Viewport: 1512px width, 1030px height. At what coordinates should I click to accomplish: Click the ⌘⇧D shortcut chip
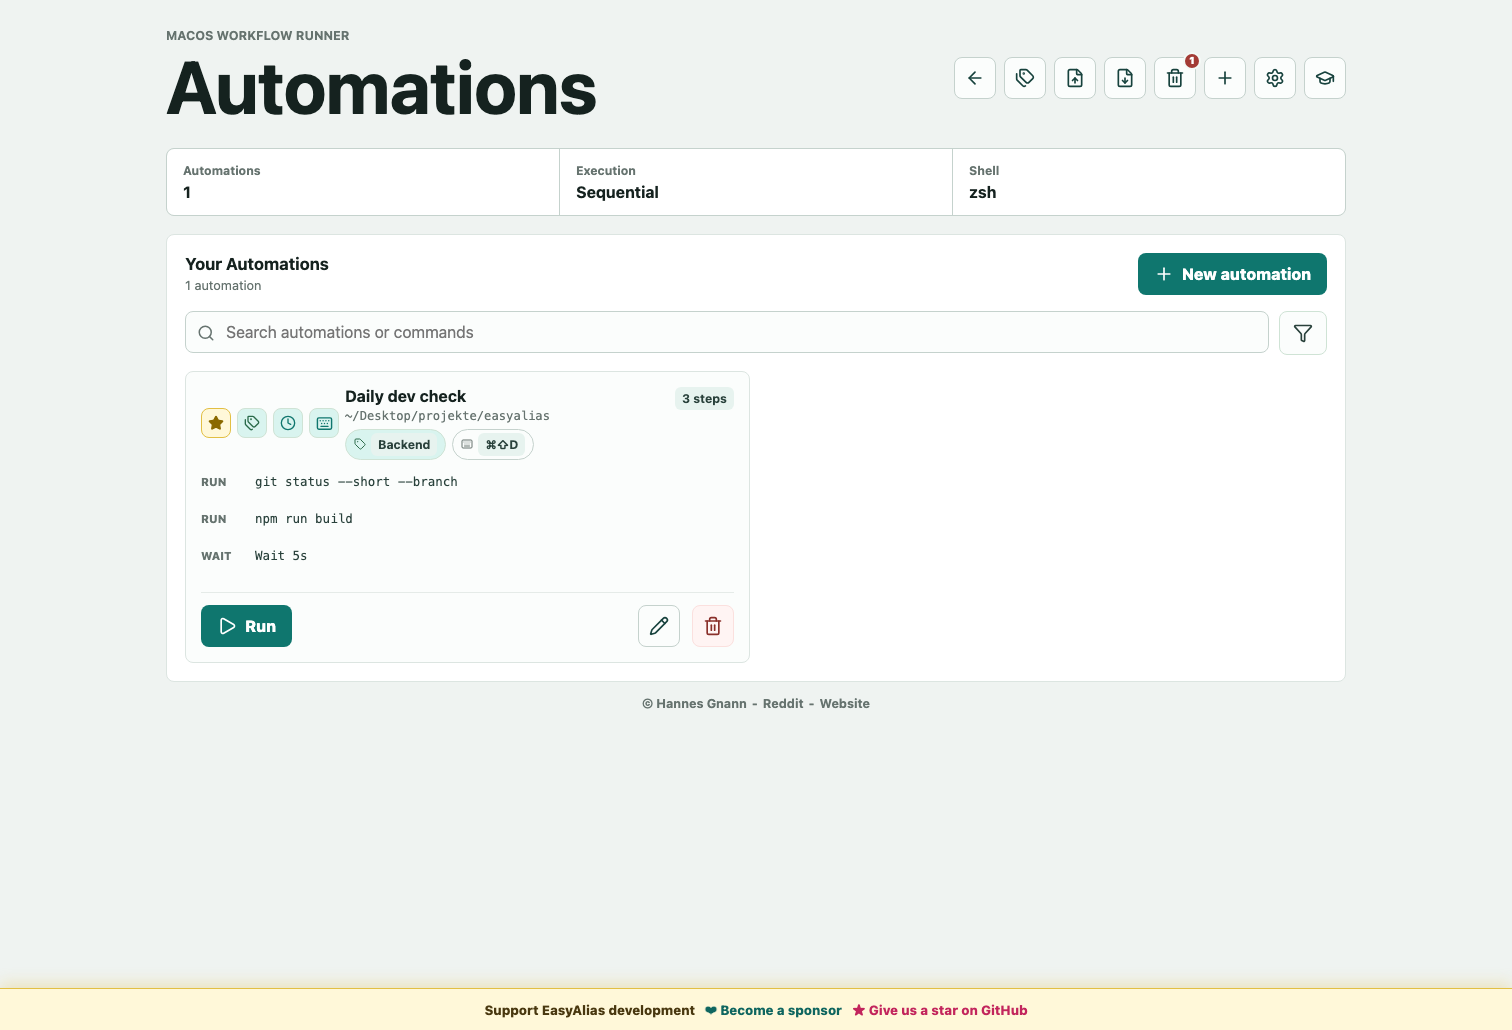(493, 445)
